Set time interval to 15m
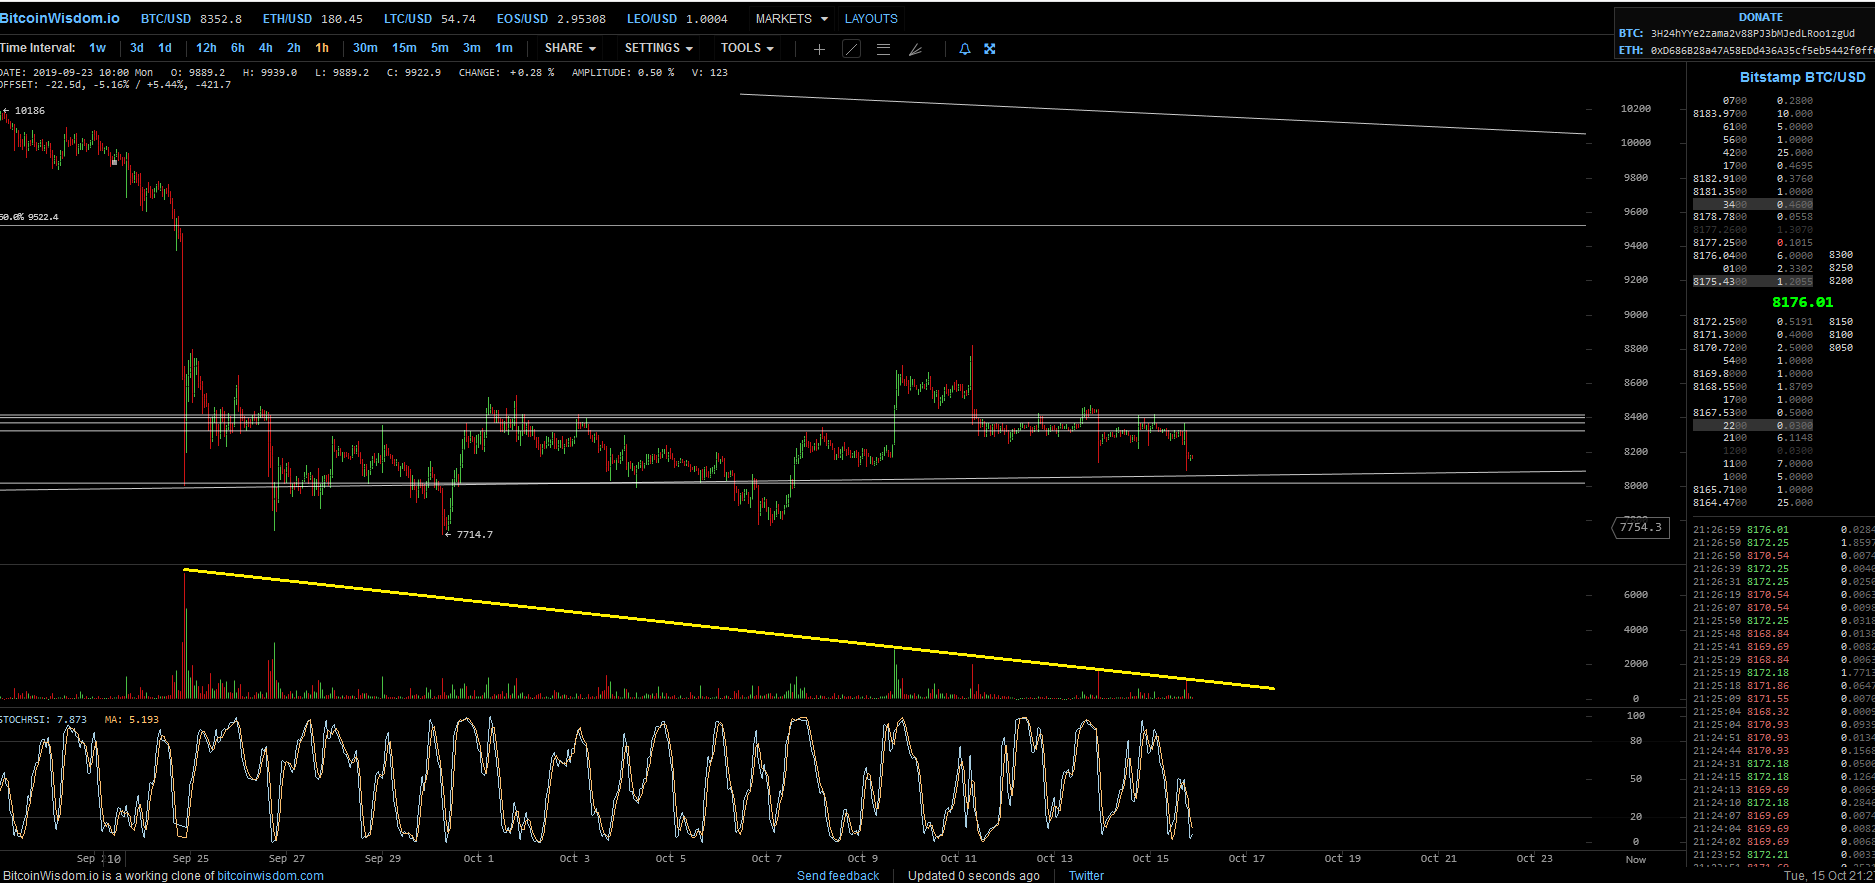The image size is (1875, 883). (404, 48)
